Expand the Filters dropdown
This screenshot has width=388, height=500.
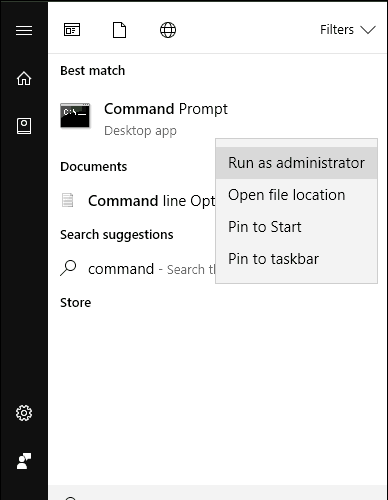[348, 30]
